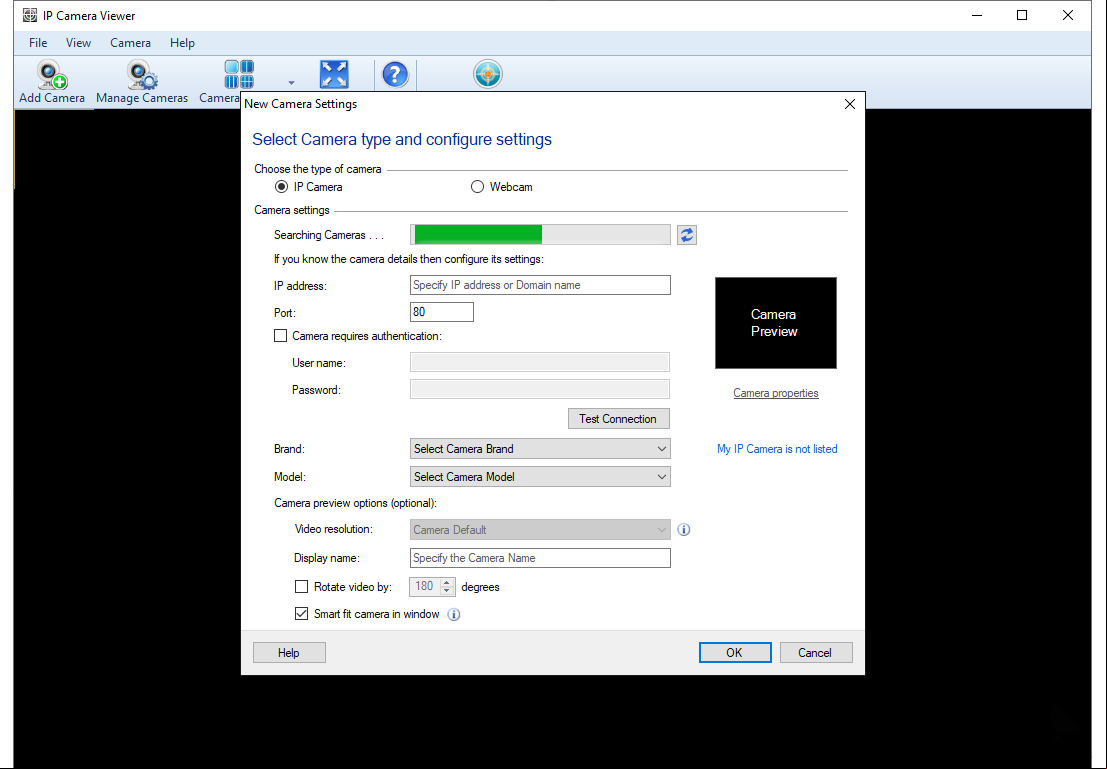
Task: Click the orange target icon in toolbar
Action: [488, 74]
